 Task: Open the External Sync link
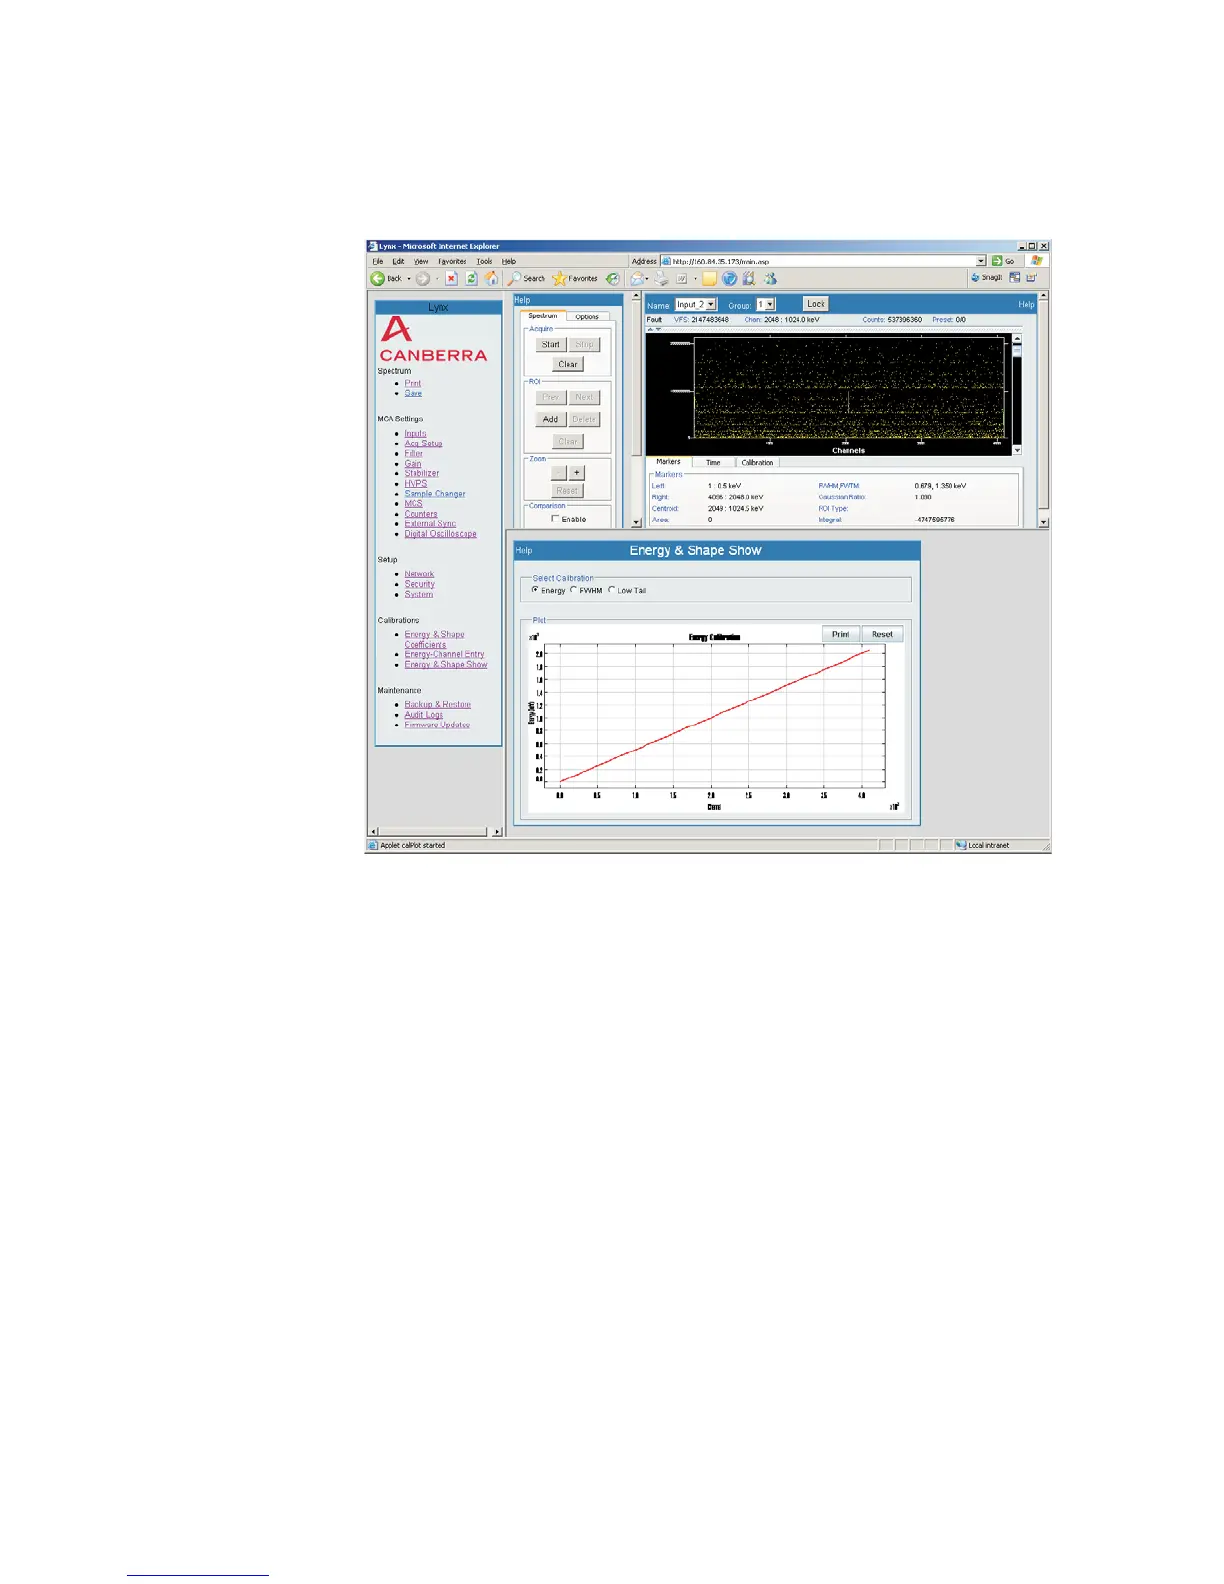pyautogui.click(x=430, y=524)
